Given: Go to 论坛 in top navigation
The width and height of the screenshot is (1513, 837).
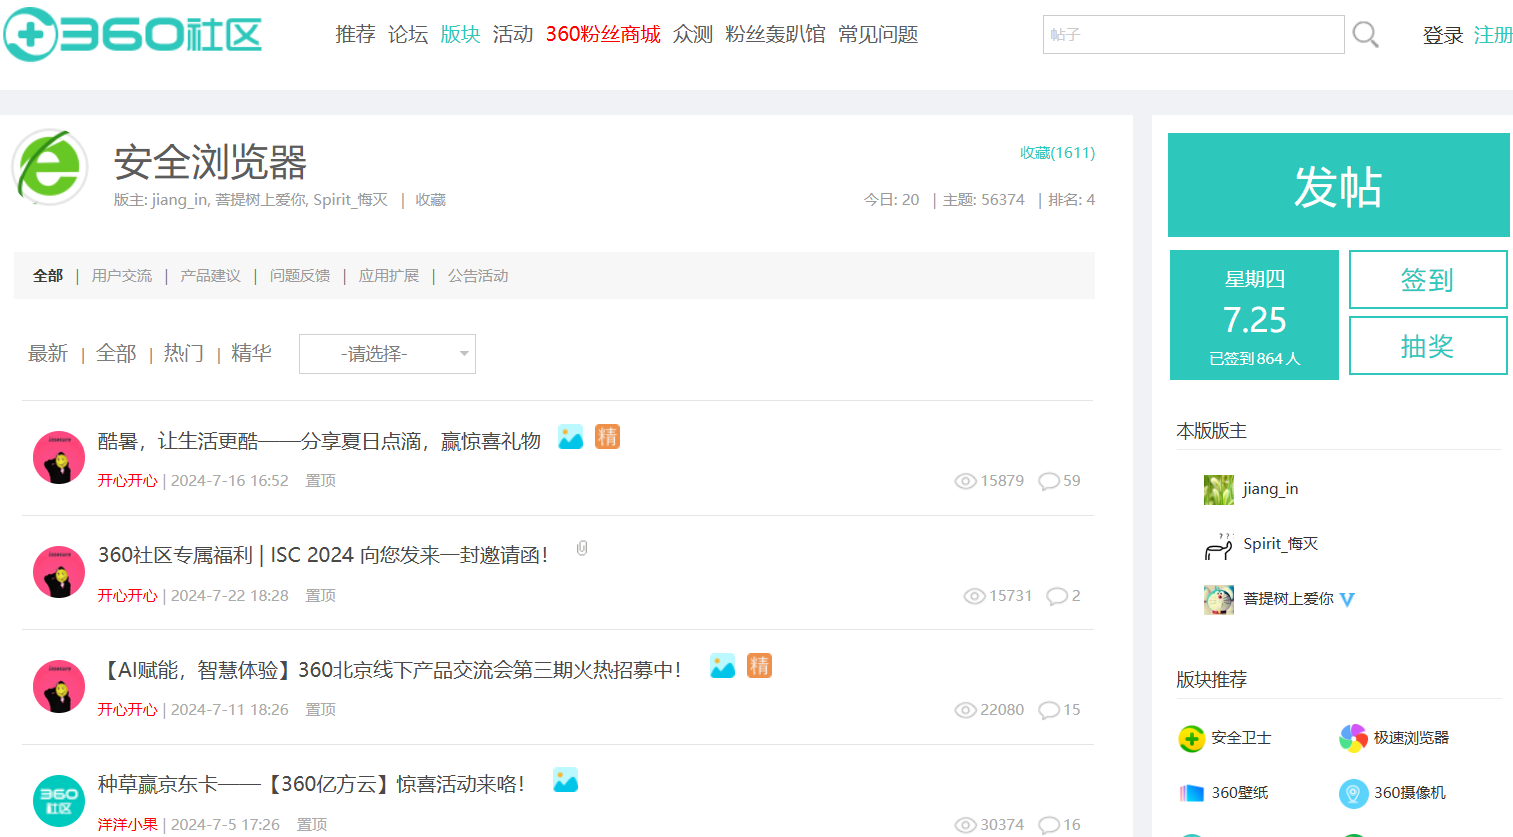Looking at the screenshot, I should 408,35.
